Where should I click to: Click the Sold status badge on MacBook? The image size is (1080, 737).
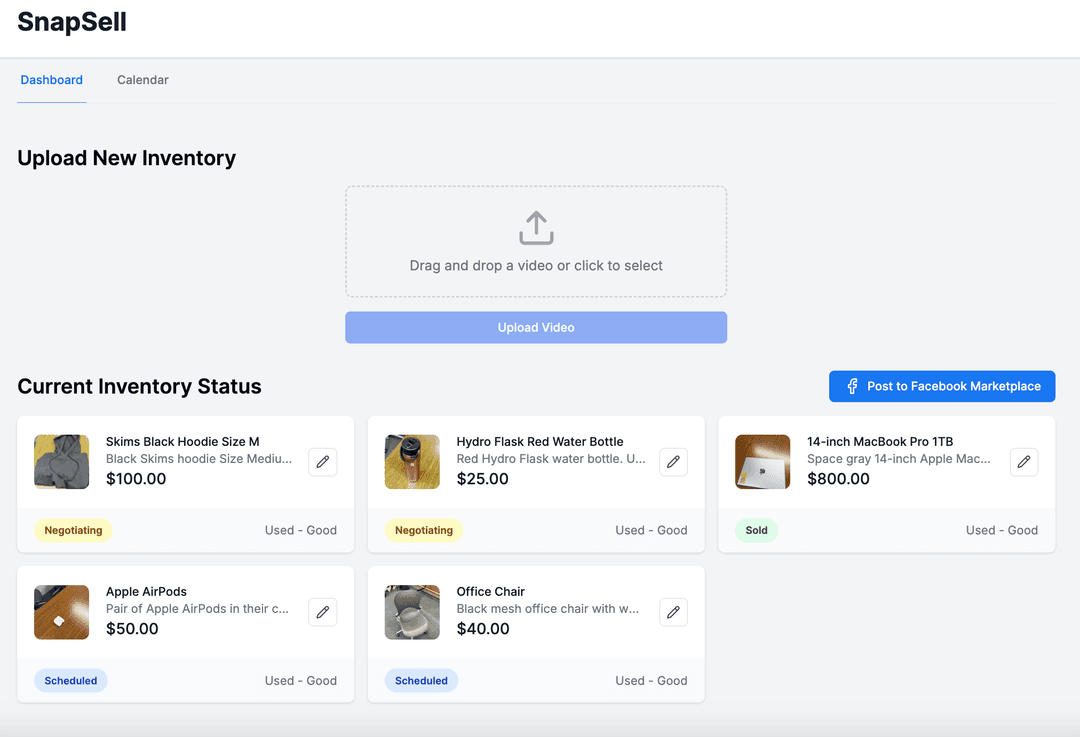[756, 530]
